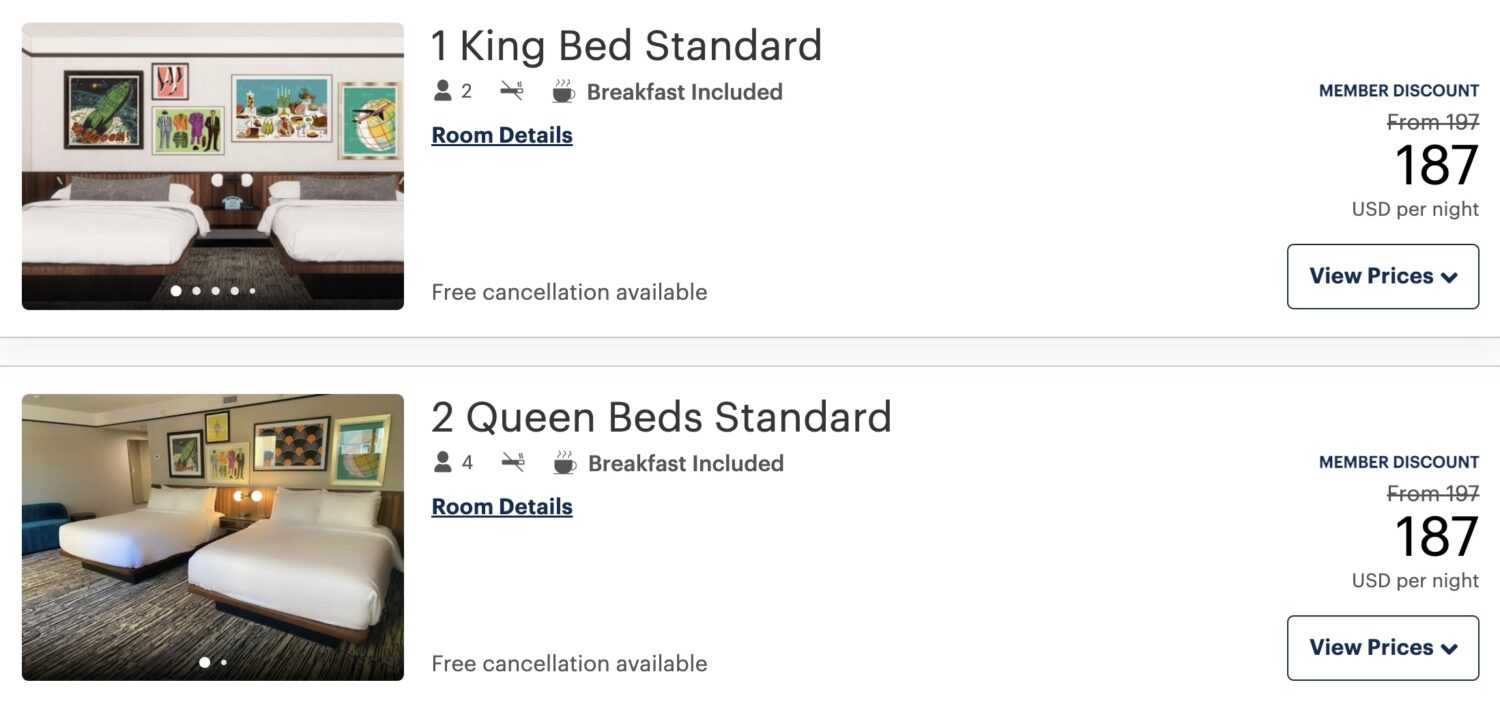The width and height of the screenshot is (1500, 702).
Task: Expand prices for 2 Queen Beds Standard
Action: click(x=1383, y=648)
